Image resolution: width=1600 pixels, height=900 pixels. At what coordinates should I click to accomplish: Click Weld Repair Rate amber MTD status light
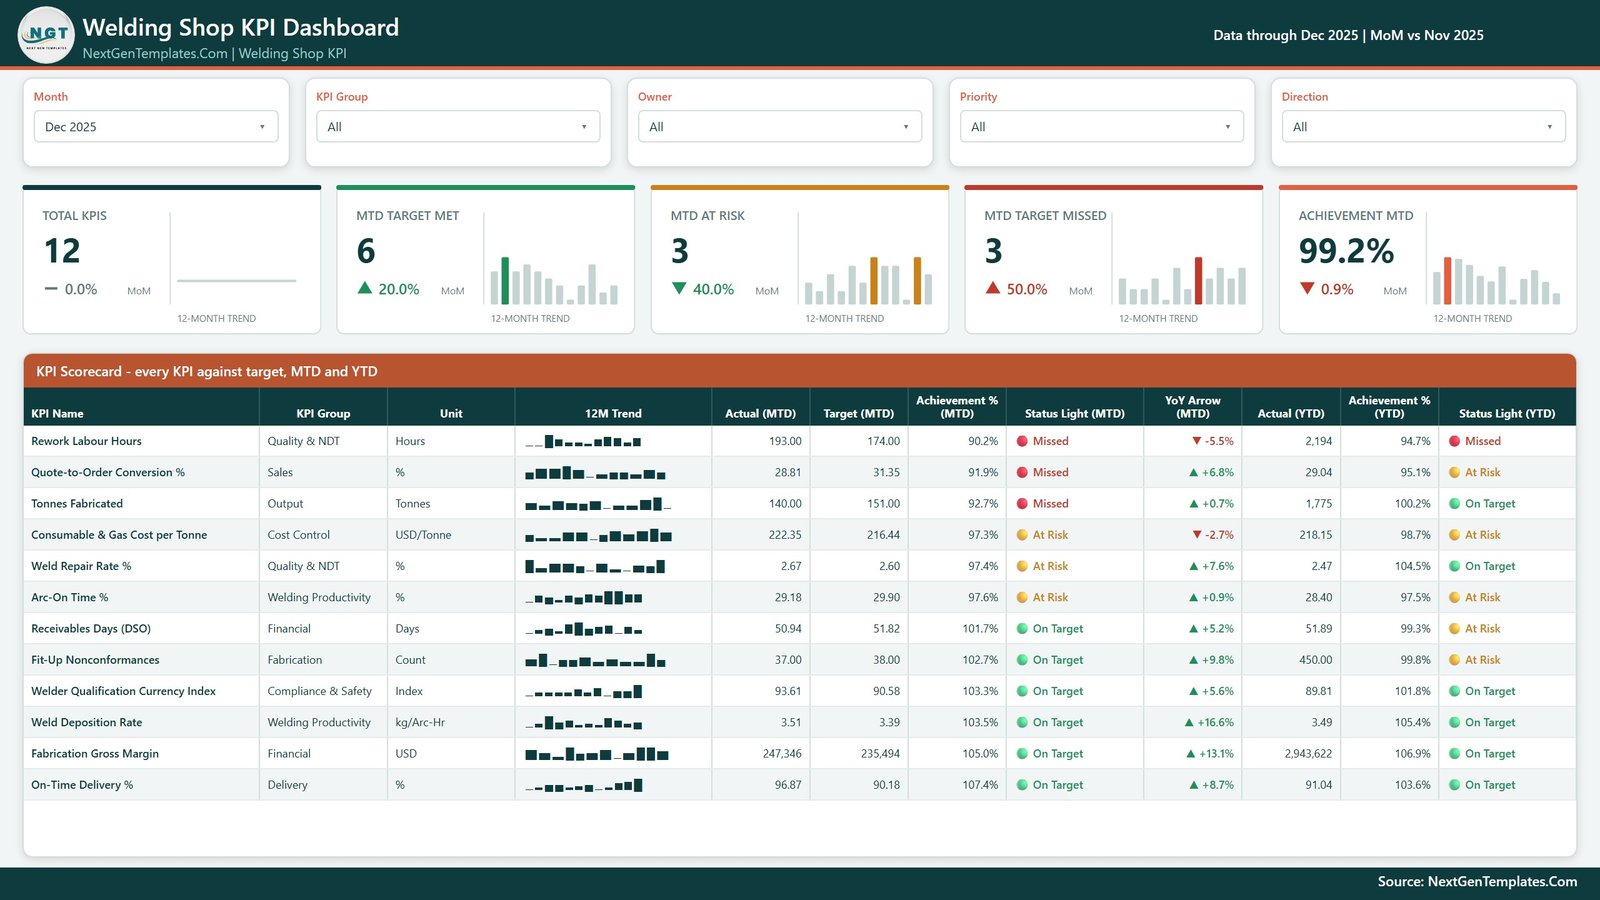(x=1023, y=566)
